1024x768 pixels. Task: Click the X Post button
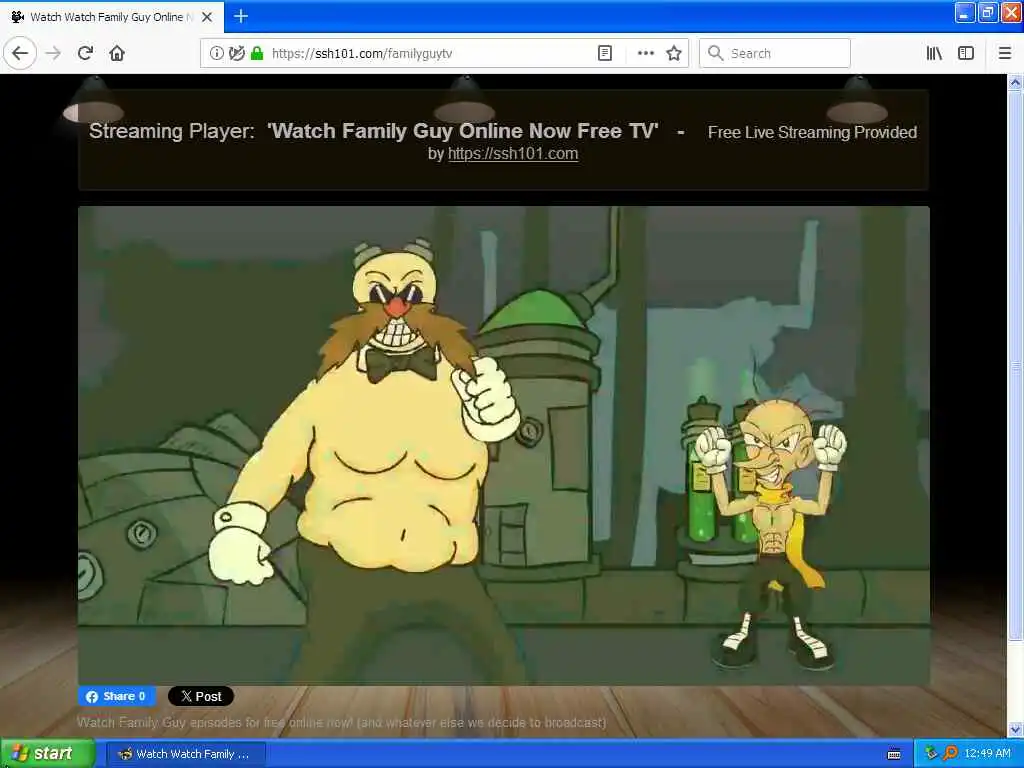click(201, 696)
